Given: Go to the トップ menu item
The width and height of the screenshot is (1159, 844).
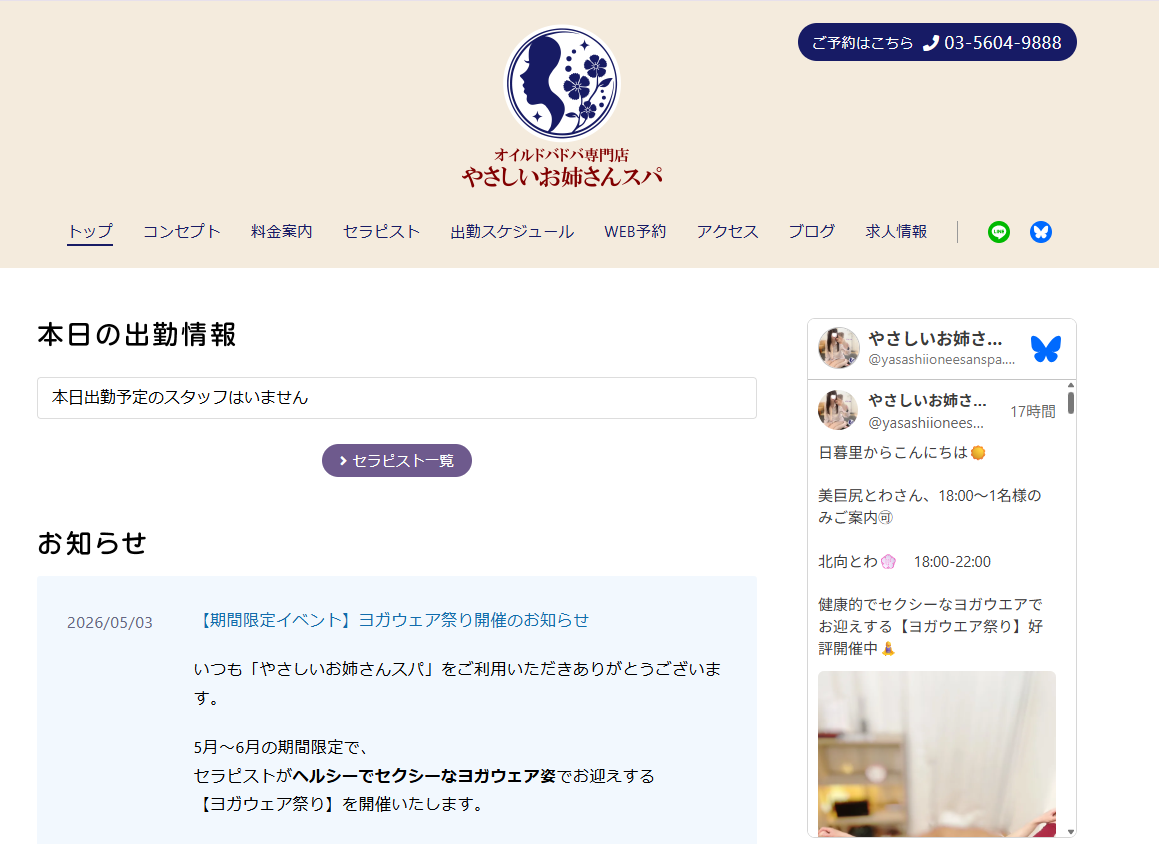Looking at the screenshot, I should pos(90,231).
